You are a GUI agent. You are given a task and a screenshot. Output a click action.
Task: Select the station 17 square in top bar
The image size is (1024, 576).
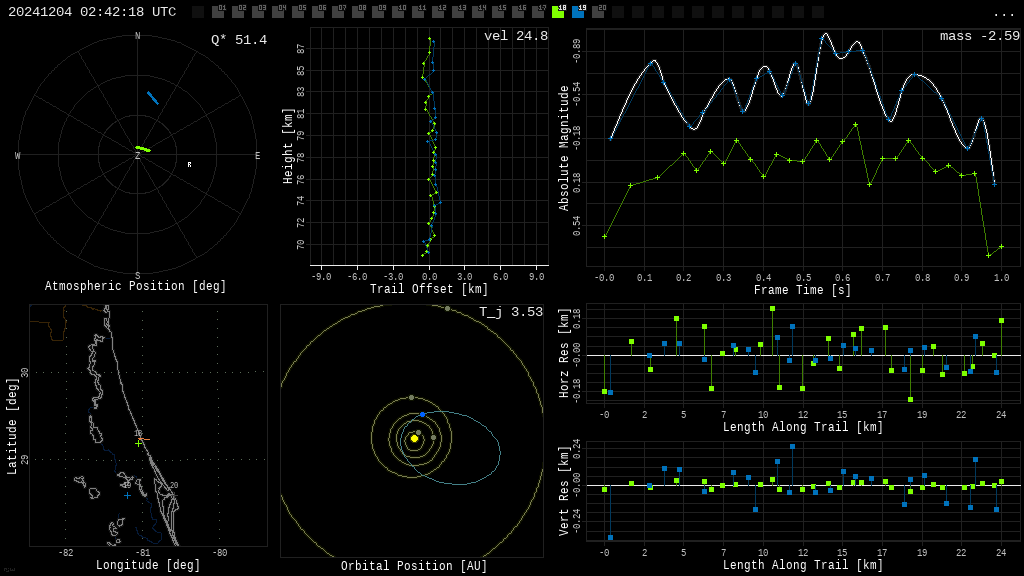tap(539, 12)
